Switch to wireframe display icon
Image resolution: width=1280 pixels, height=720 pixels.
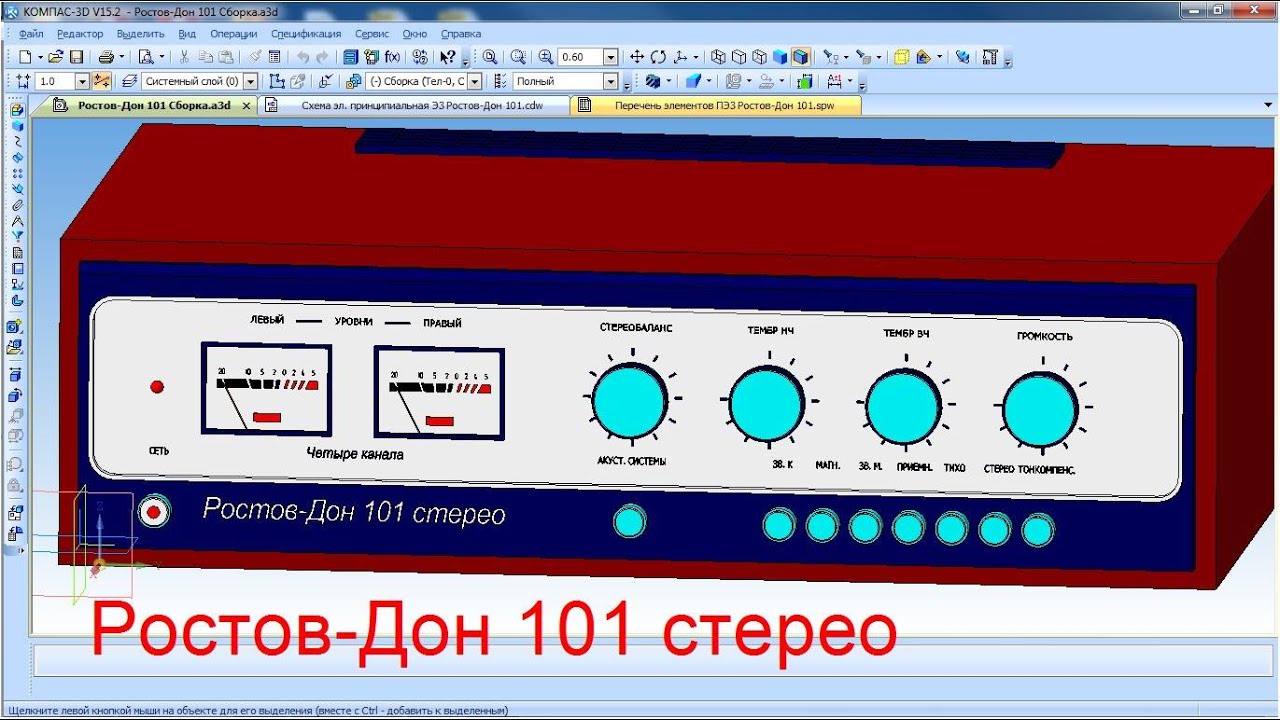[x=718, y=57]
